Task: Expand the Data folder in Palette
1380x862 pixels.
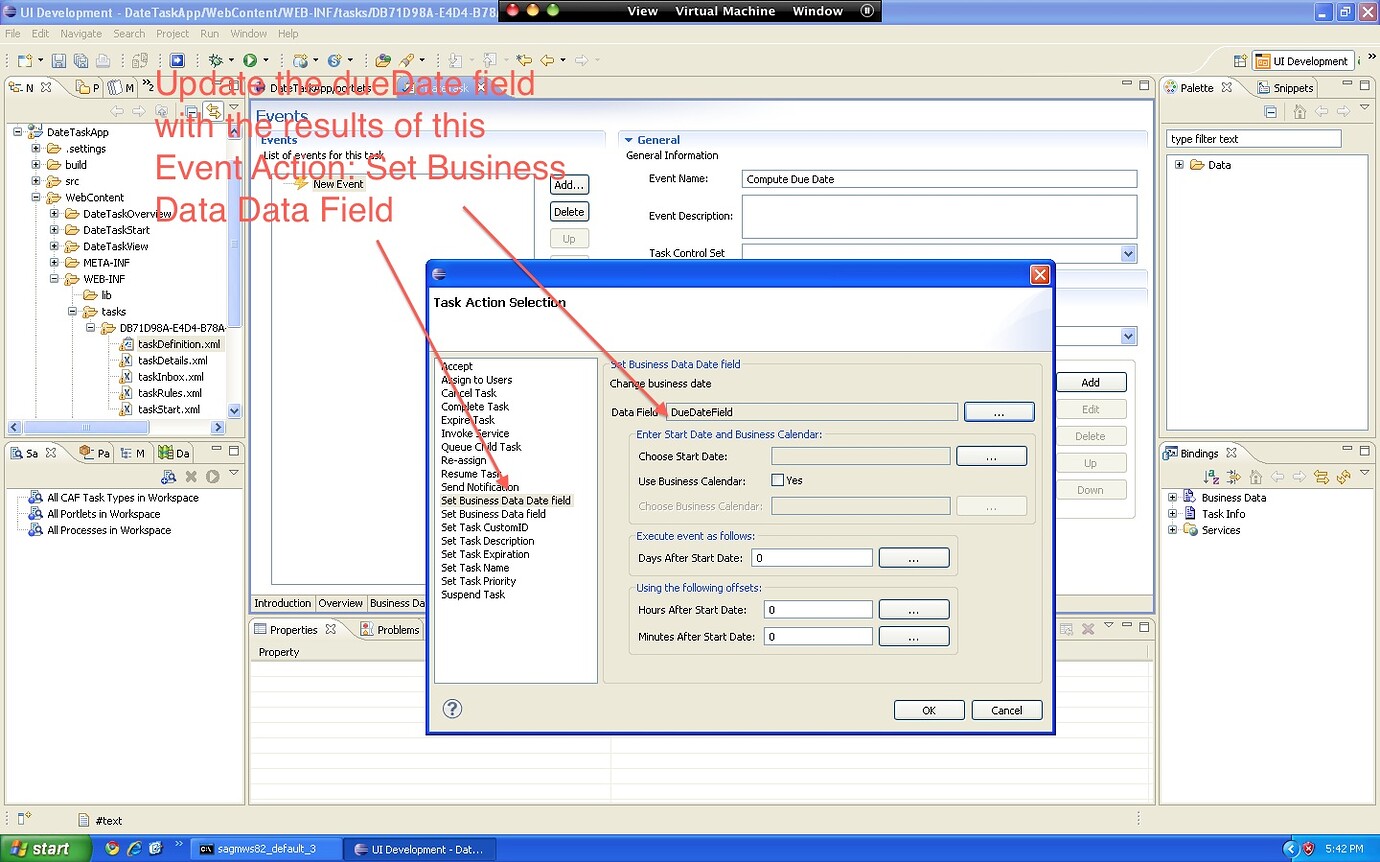Action: click(1179, 165)
